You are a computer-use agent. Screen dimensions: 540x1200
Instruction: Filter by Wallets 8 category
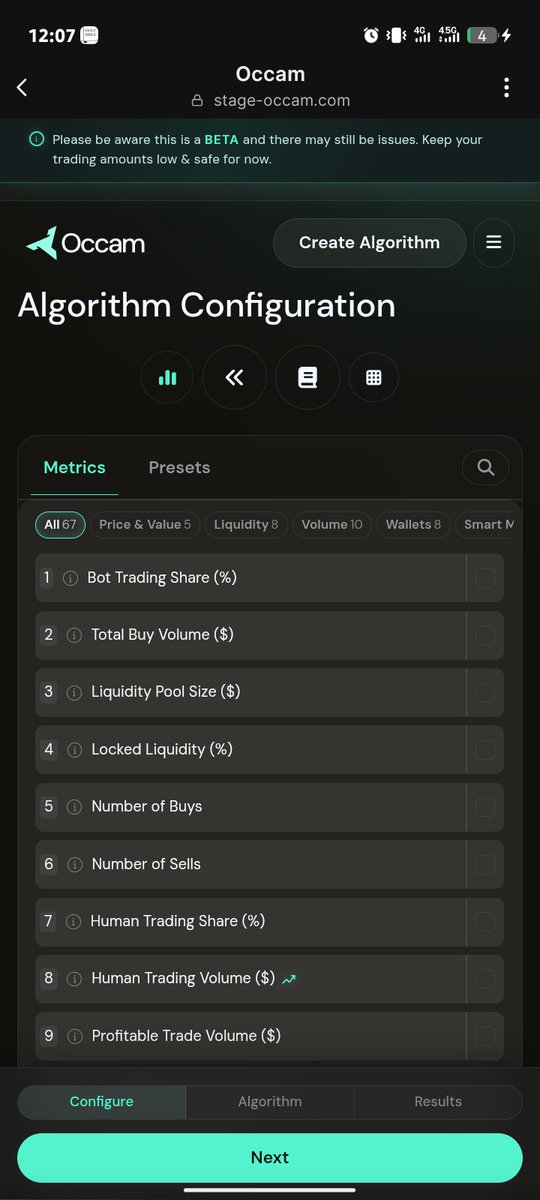pos(413,524)
